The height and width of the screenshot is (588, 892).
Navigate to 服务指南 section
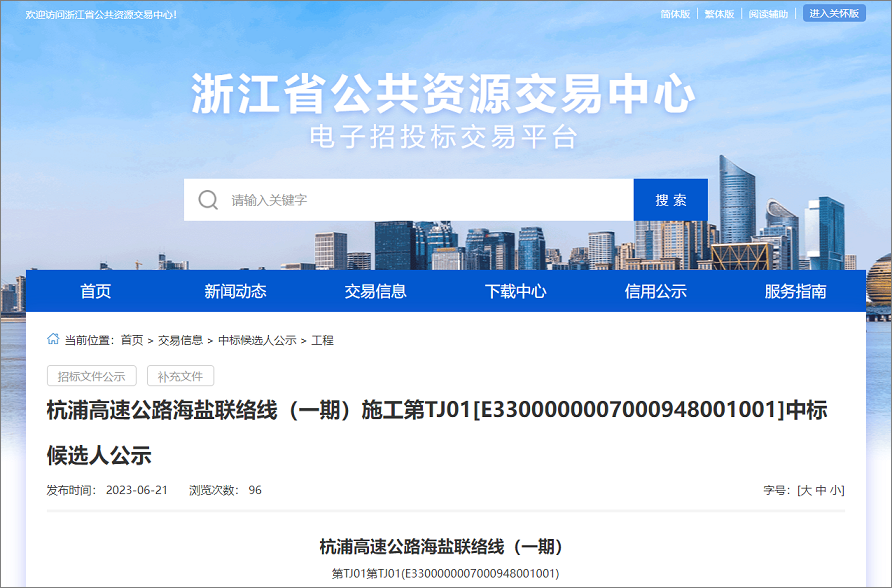[x=795, y=291]
